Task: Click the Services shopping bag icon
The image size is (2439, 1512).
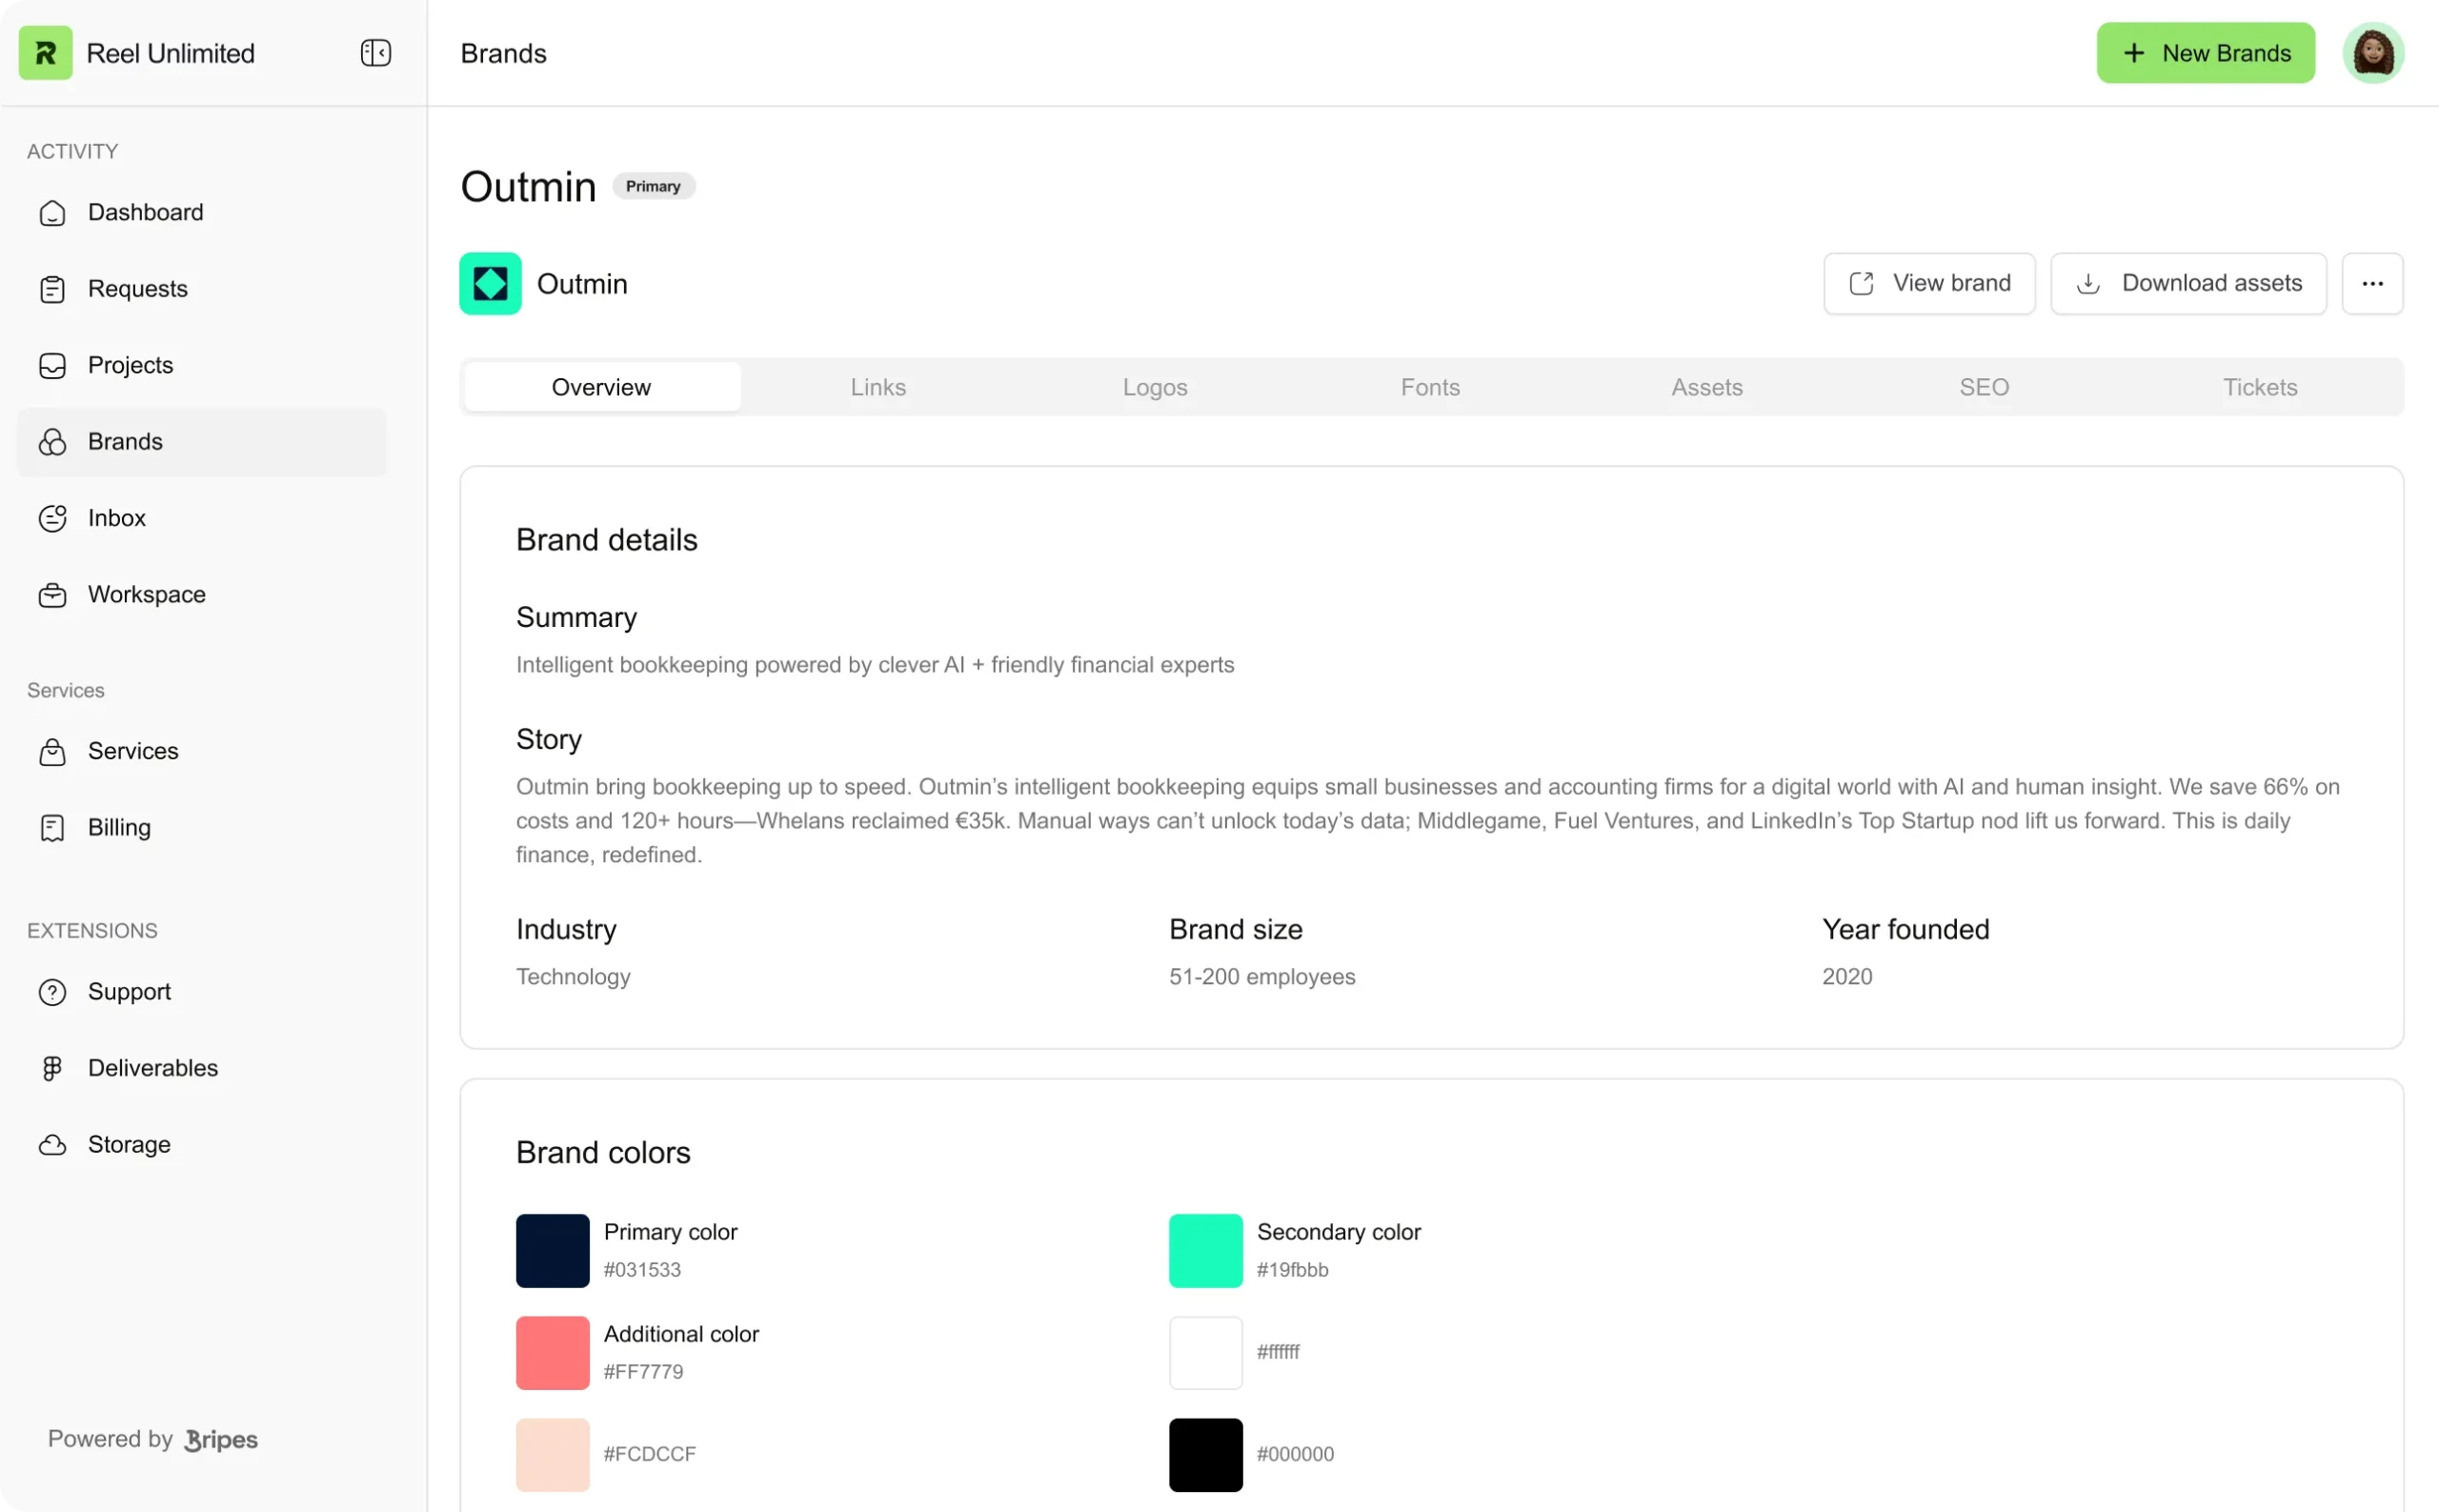Action: [52, 751]
